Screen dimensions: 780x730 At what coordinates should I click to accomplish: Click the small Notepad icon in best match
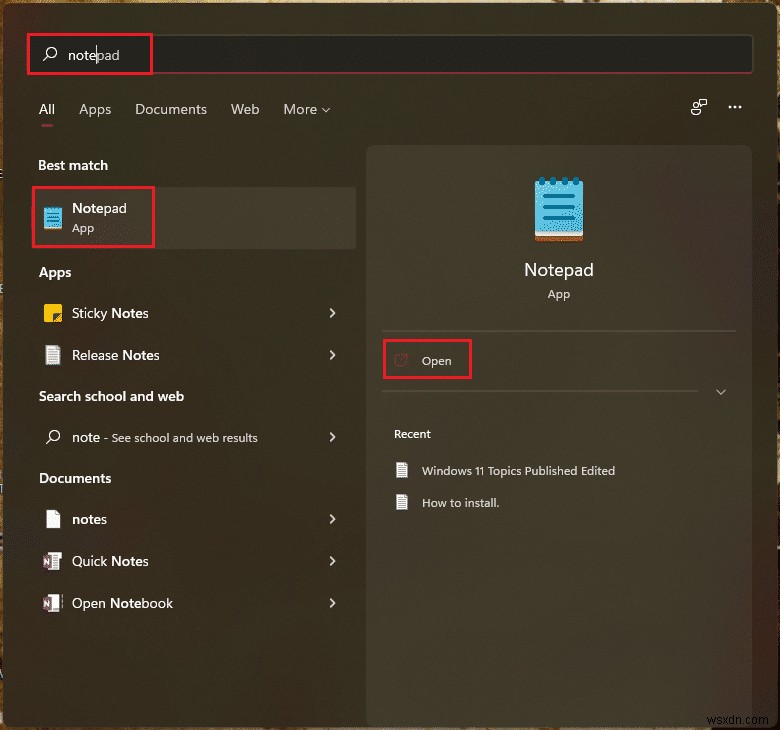point(53,218)
